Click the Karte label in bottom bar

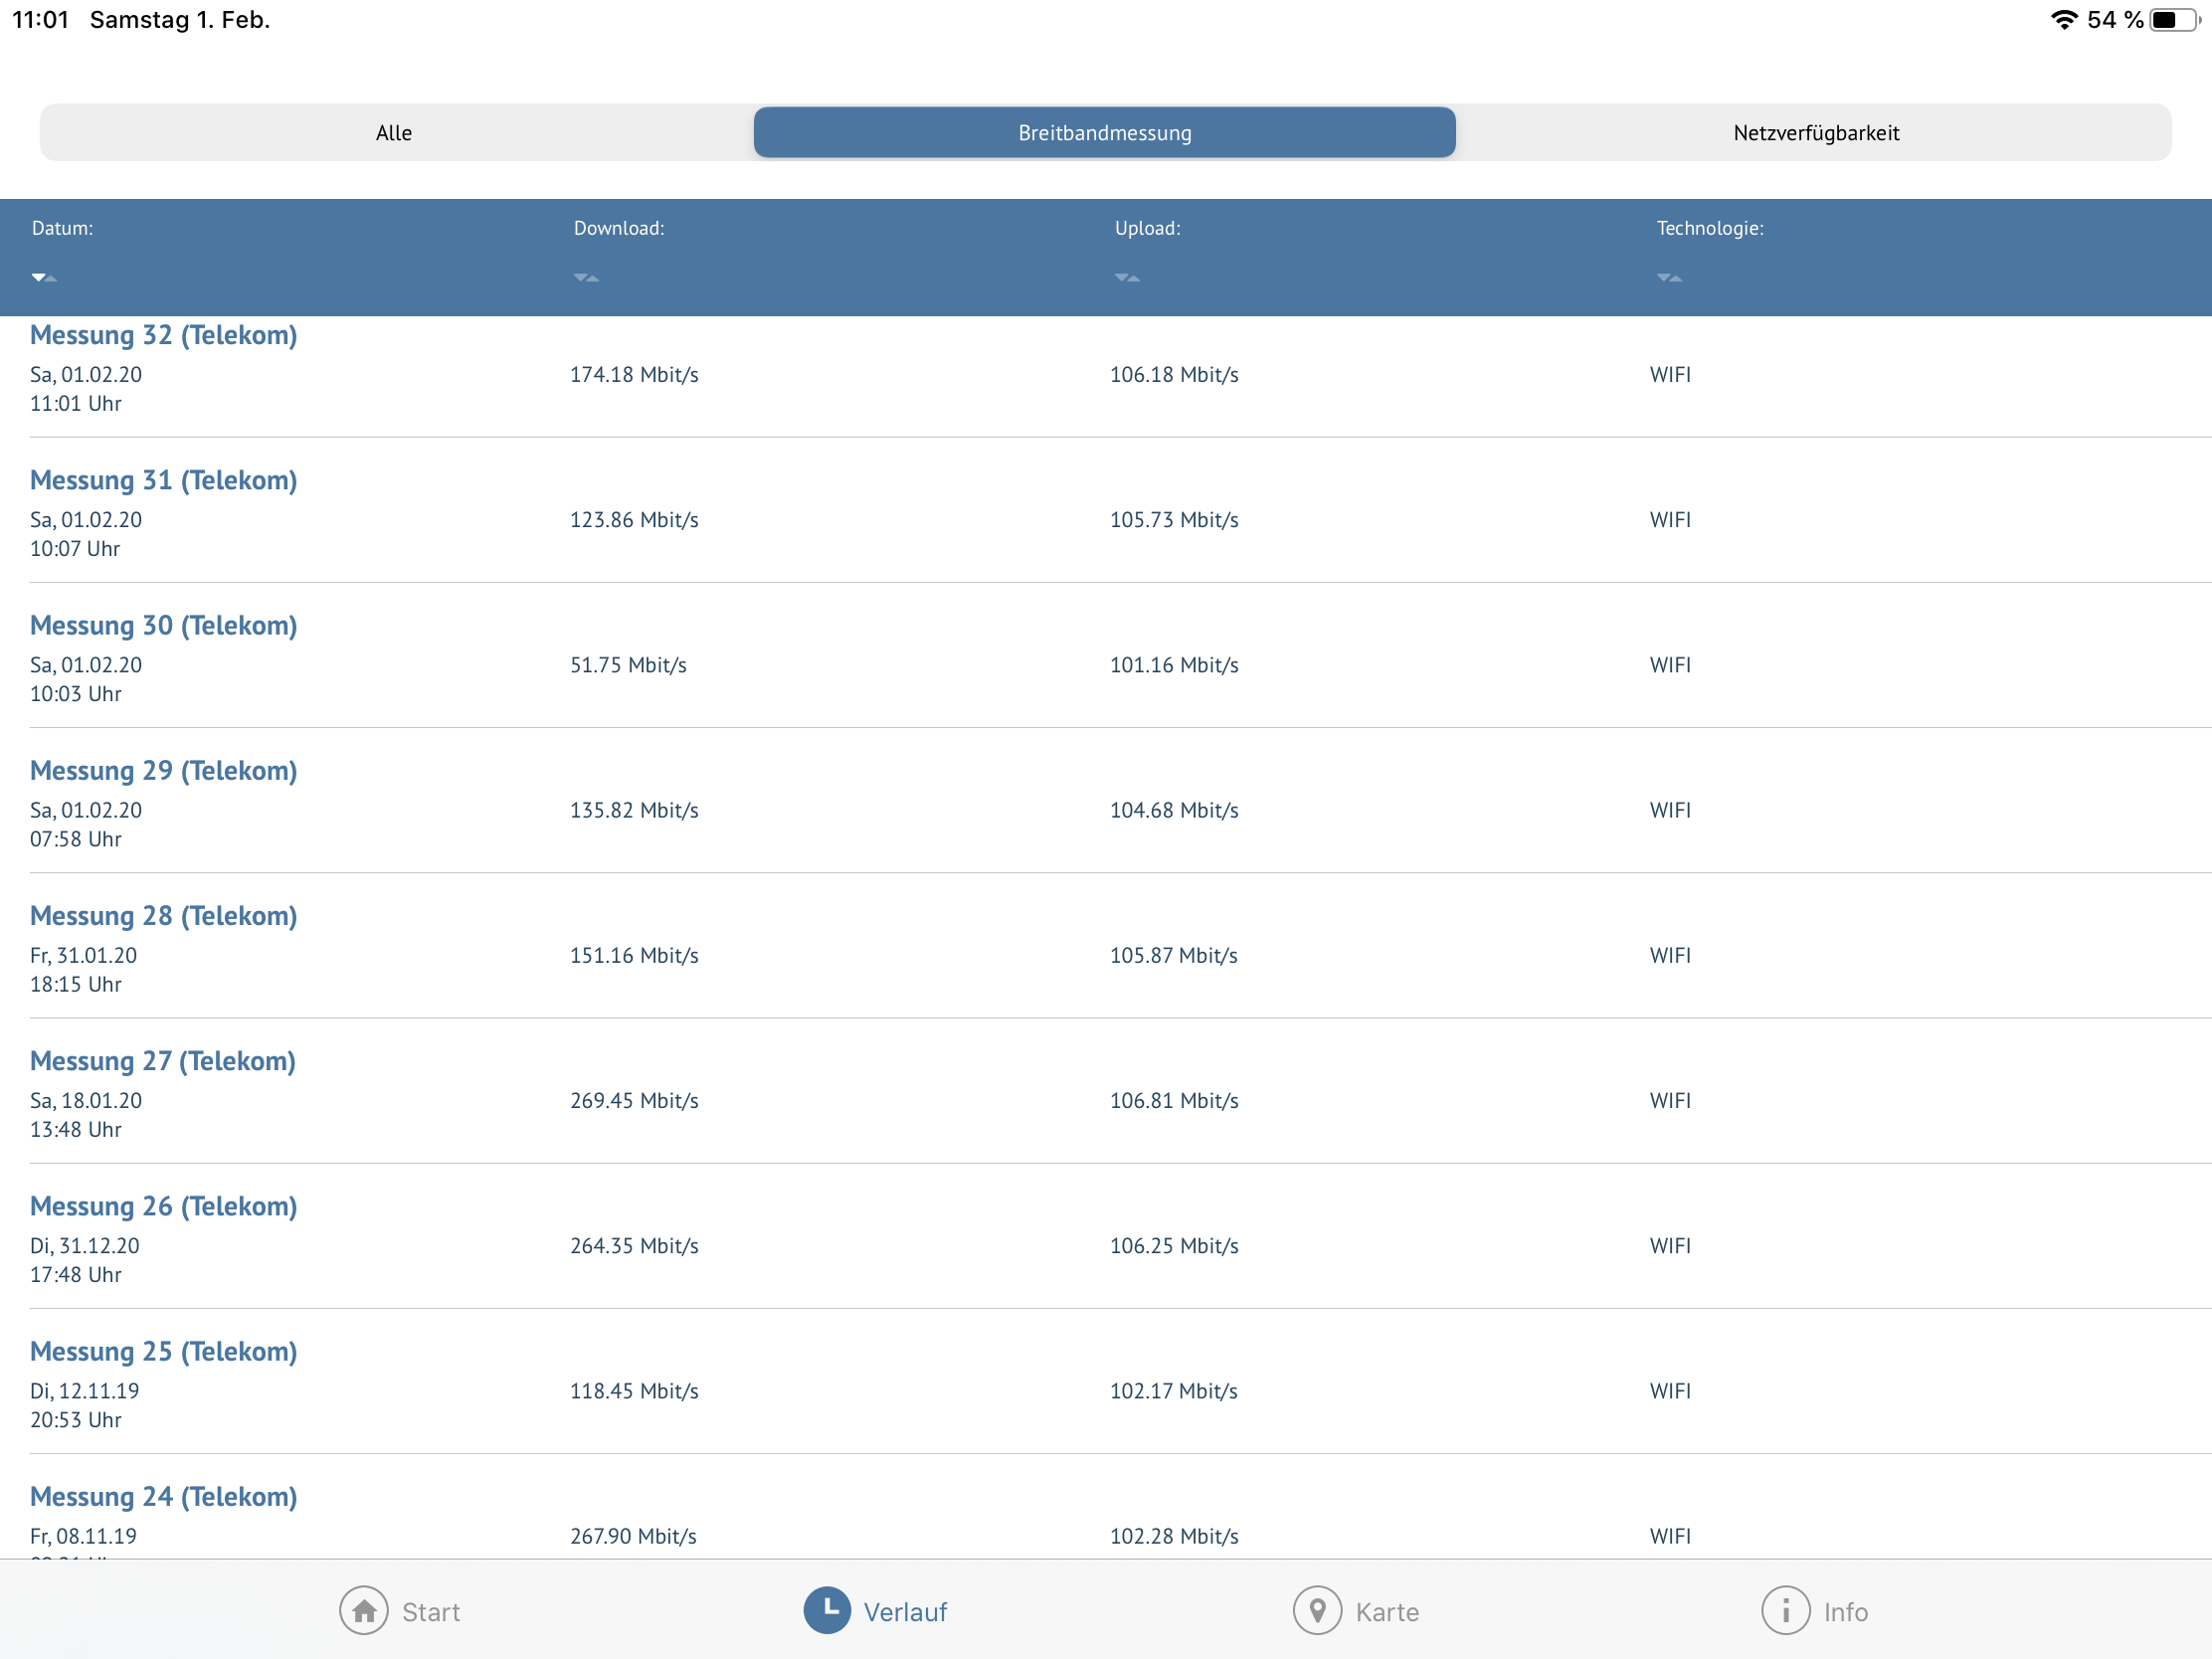(1387, 1612)
